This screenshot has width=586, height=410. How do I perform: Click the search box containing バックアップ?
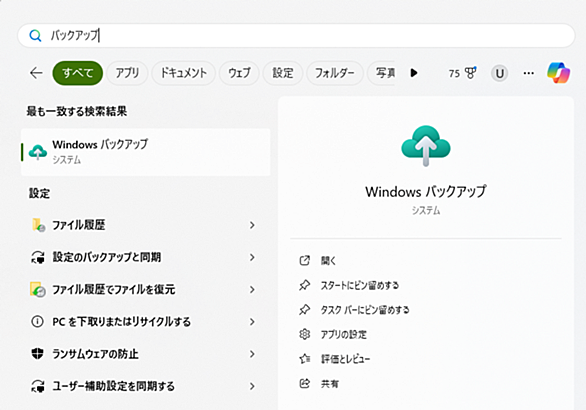point(296,36)
